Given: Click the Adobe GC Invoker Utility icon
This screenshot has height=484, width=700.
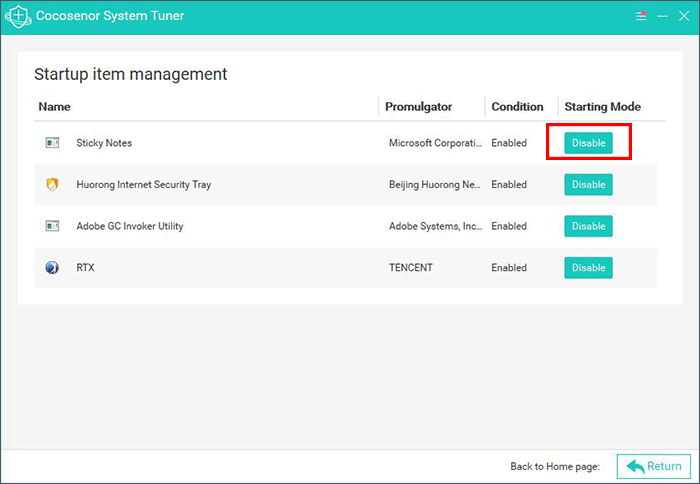Looking at the screenshot, I should click(x=52, y=226).
